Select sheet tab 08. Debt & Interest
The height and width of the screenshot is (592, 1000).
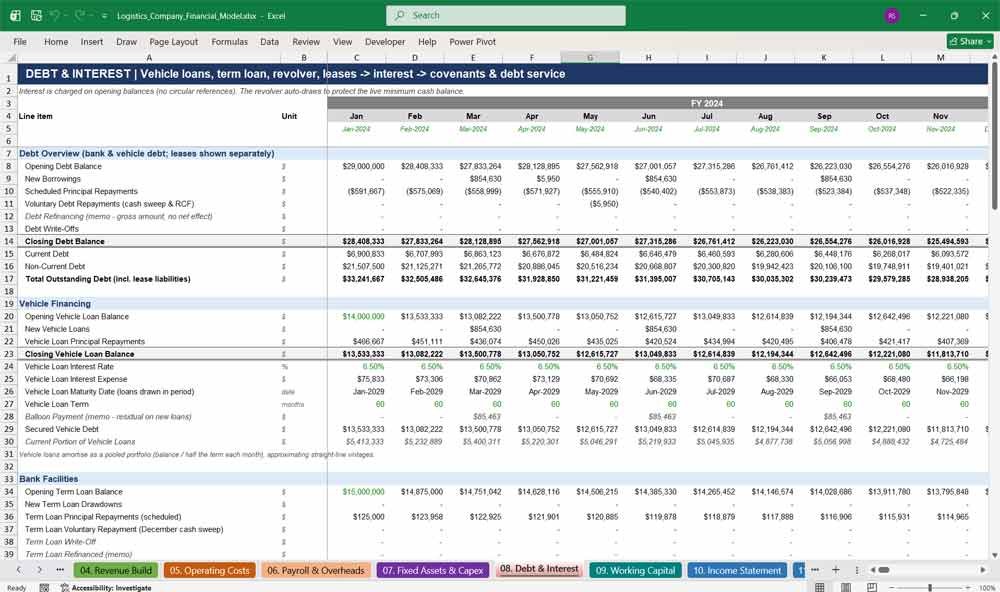point(539,569)
